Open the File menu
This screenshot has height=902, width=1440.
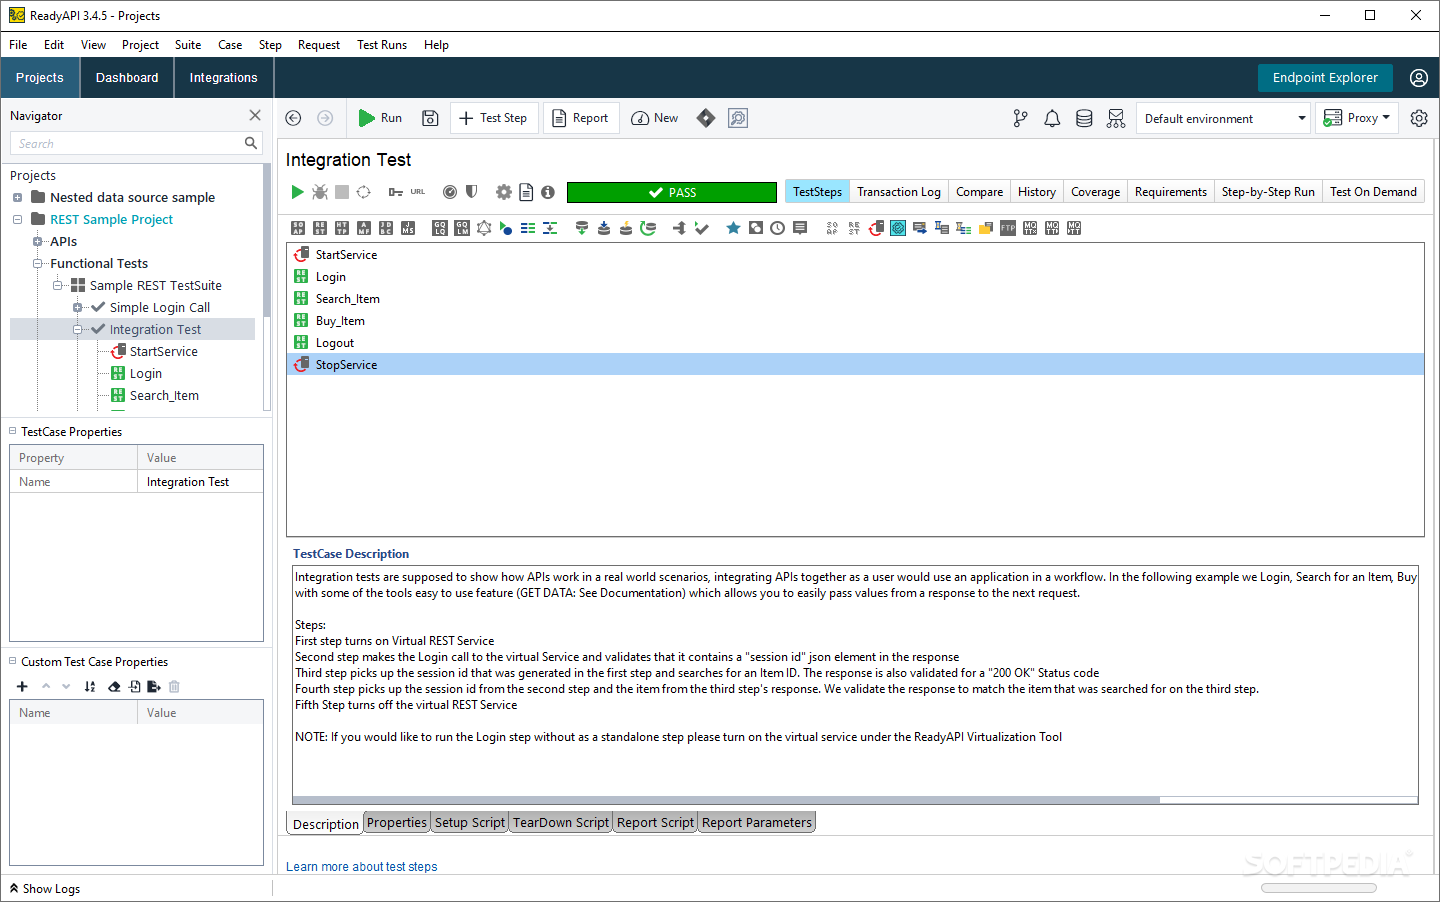18,45
